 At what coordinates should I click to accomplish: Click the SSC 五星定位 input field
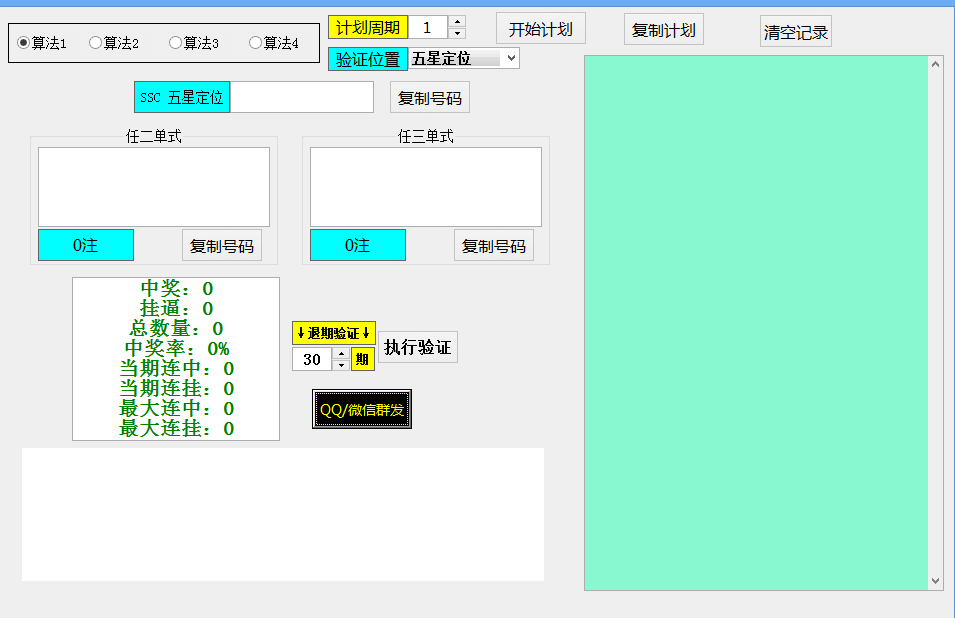(301, 97)
